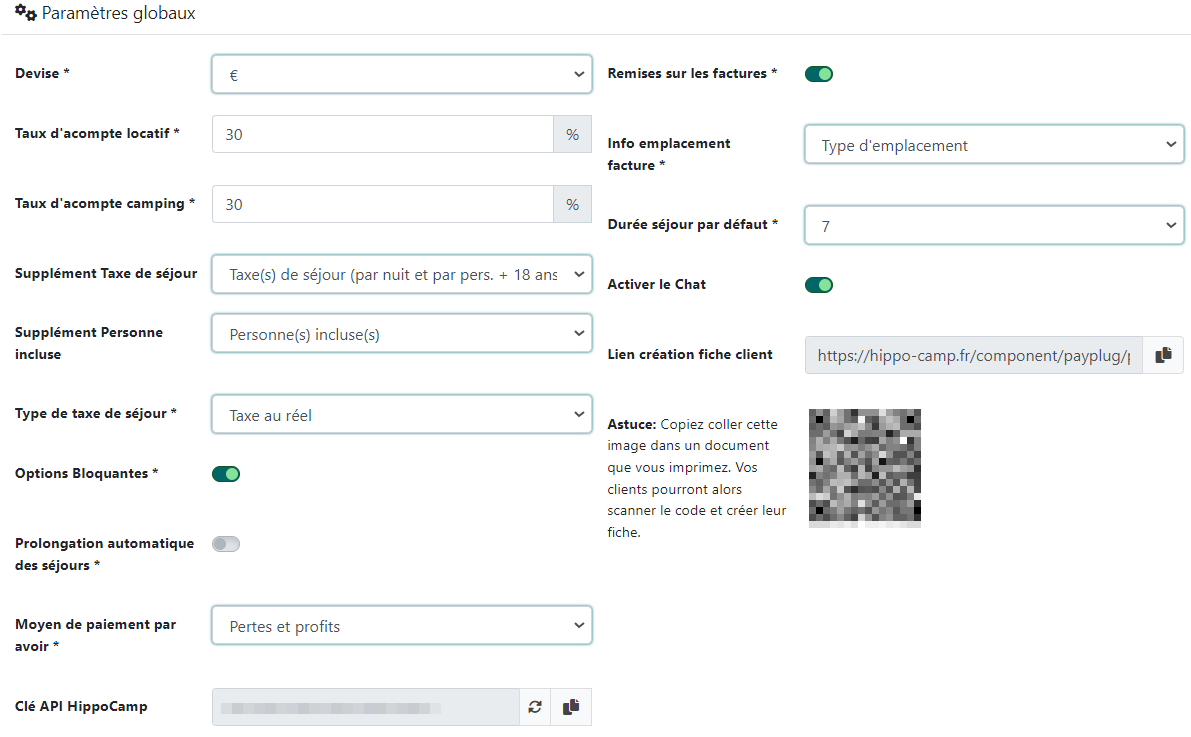Image resolution: width=1191 pixels, height=737 pixels.
Task: Click the QR code image
Action: (x=864, y=467)
